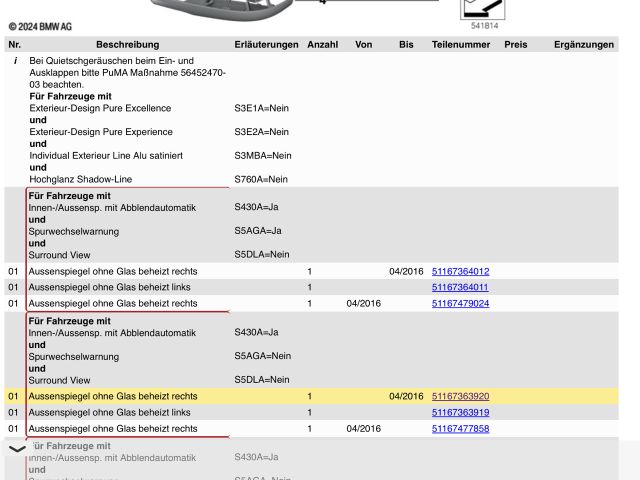Click the Erläuterungen column header
Screen dimensions: 640x480
(x=266, y=45)
